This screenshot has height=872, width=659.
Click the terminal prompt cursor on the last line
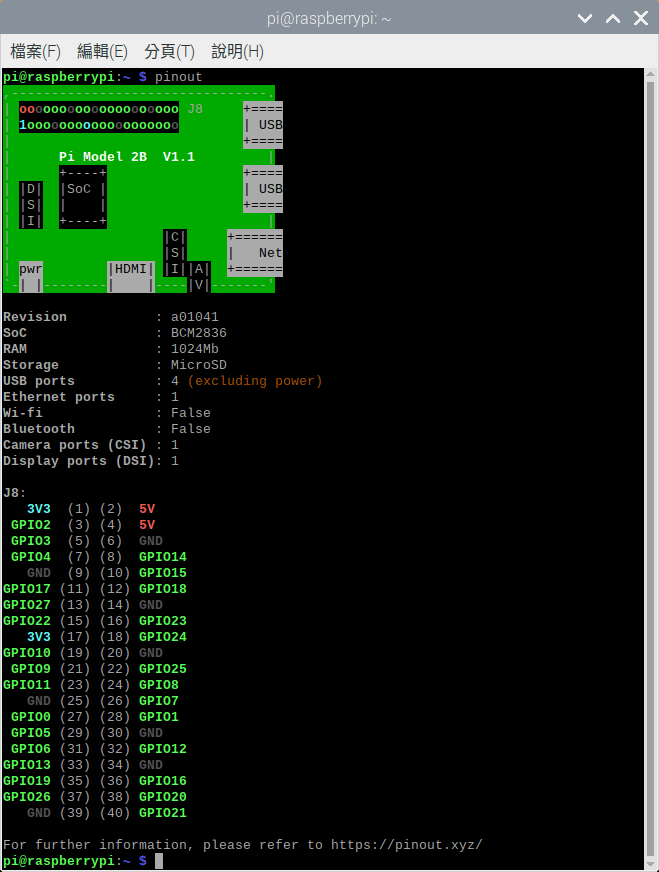tap(159, 861)
